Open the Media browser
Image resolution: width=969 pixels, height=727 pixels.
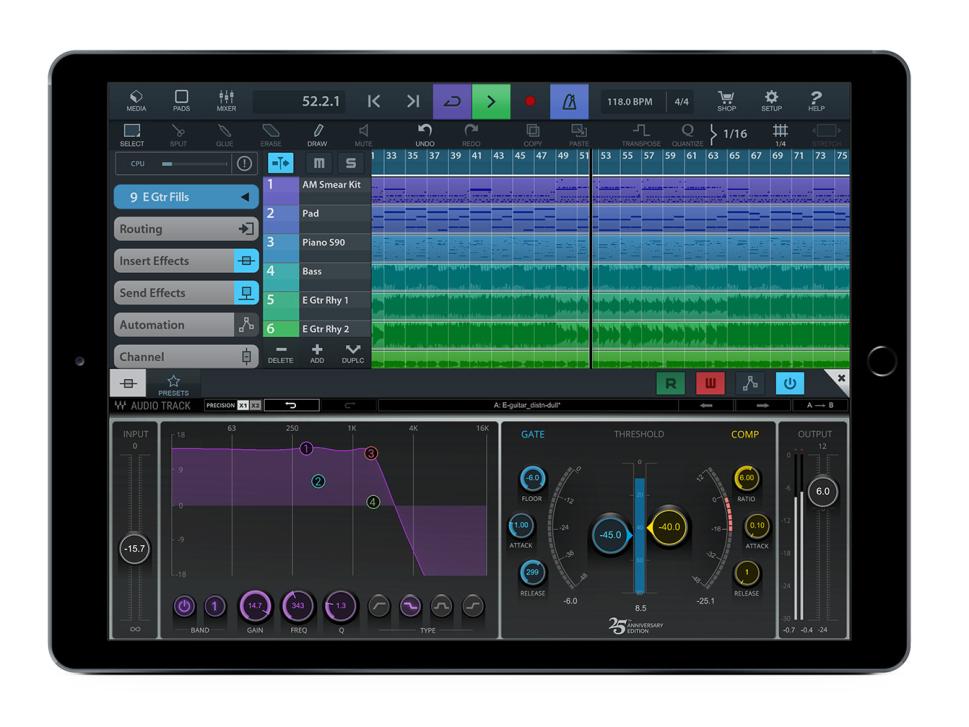[x=136, y=101]
